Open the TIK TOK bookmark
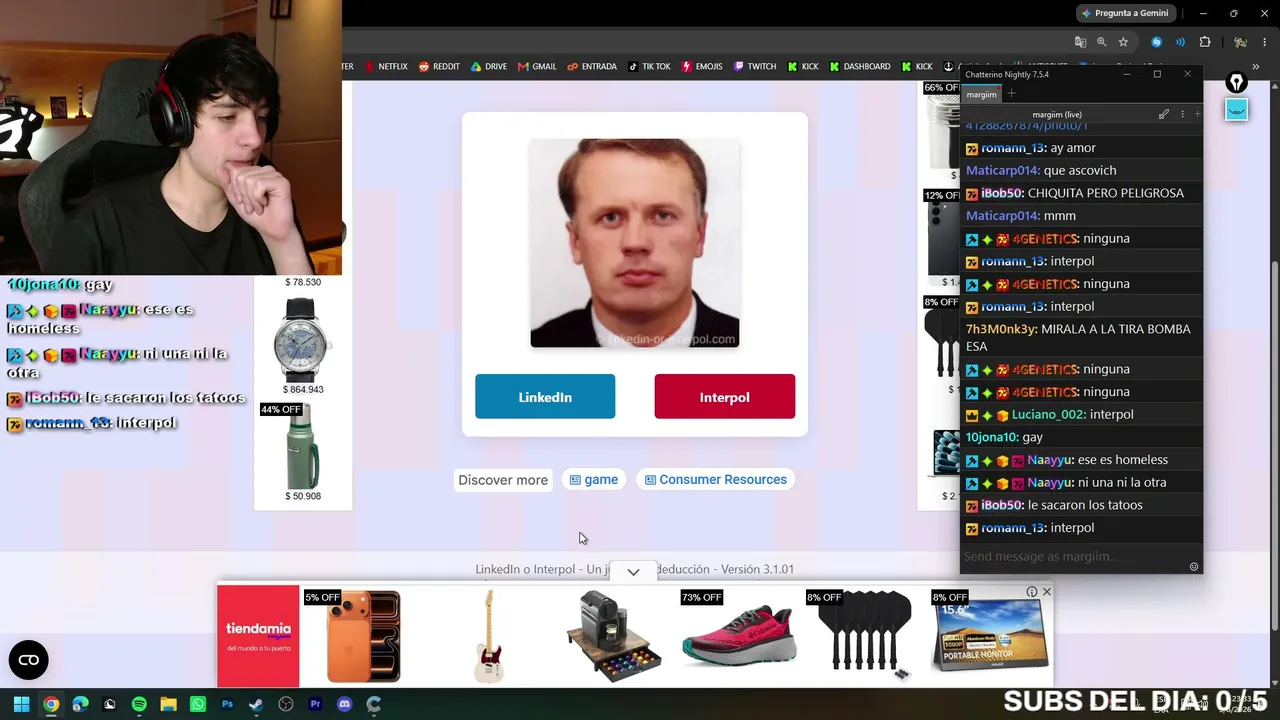The width and height of the screenshot is (1280, 720). [650, 67]
